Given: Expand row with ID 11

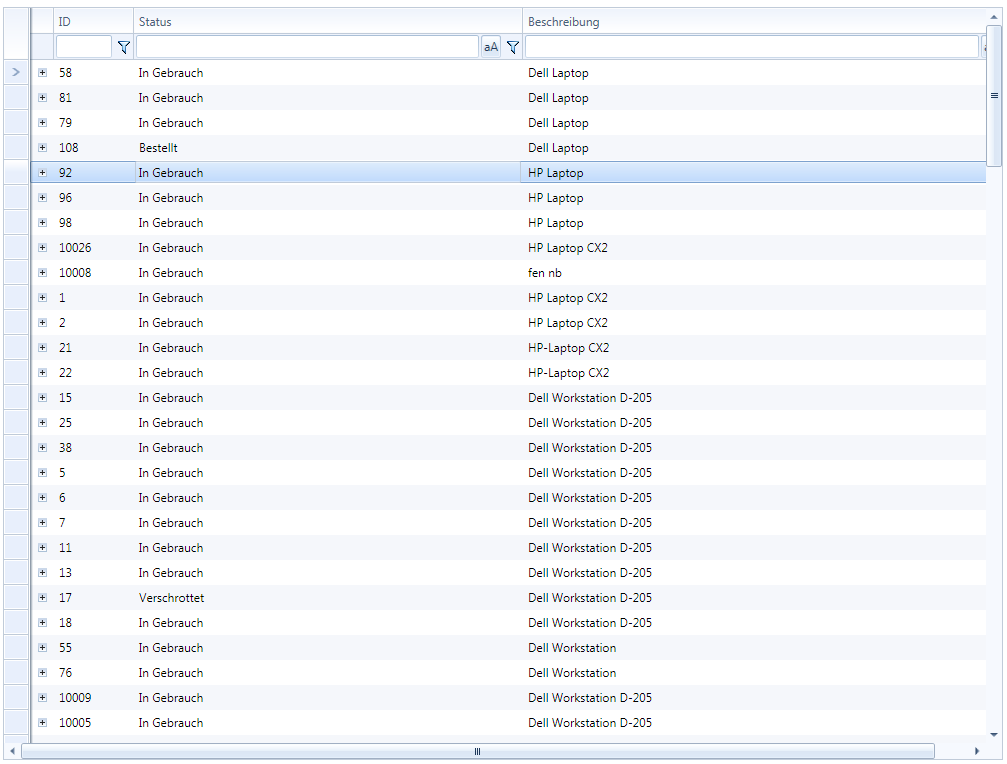Looking at the screenshot, I should [42, 548].
